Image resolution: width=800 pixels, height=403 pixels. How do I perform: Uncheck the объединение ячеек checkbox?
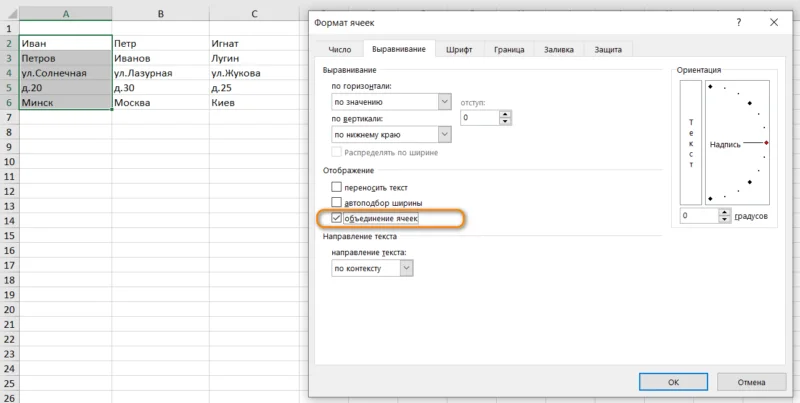[x=337, y=217]
